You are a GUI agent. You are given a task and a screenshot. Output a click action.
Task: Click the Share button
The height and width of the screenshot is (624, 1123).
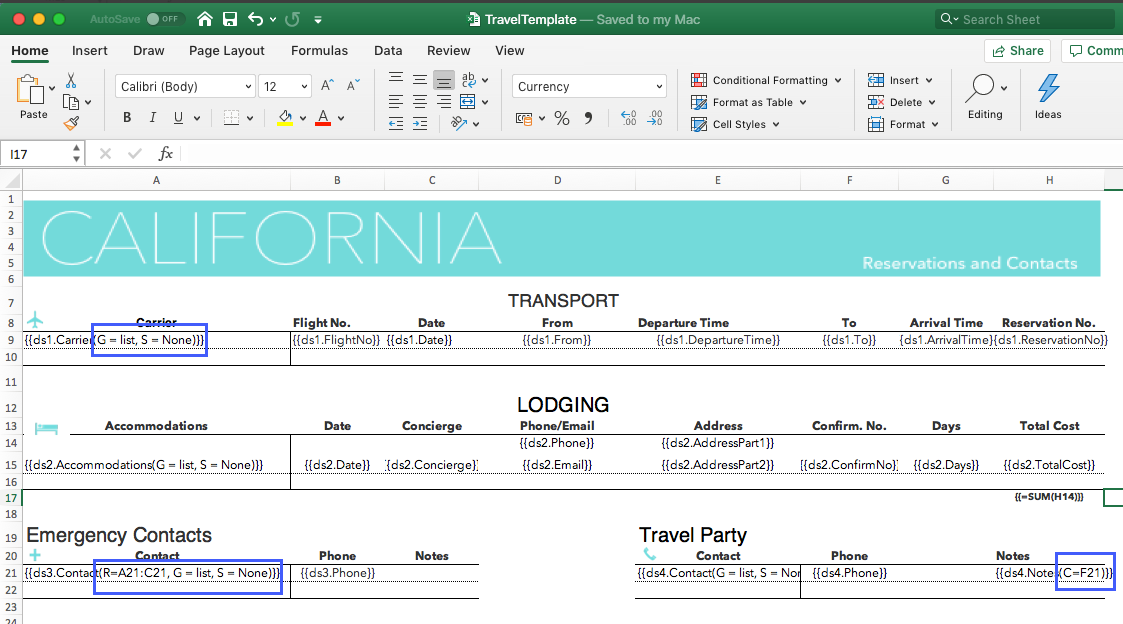coord(1018,51)
